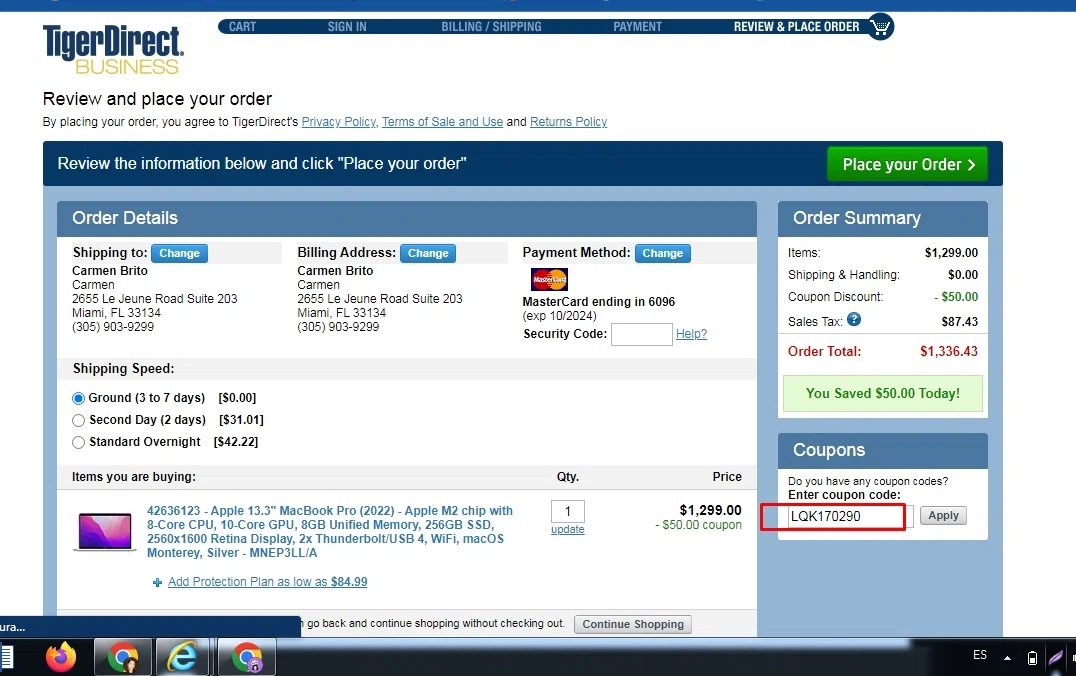Apply the coupon code

coord(943,515)
